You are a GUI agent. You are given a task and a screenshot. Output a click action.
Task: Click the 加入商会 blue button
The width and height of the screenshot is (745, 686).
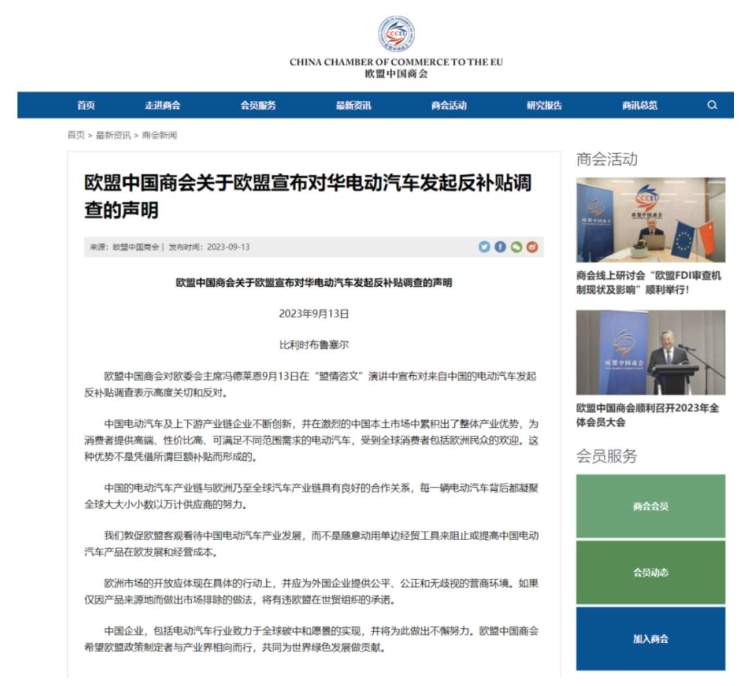coord(650,638)
